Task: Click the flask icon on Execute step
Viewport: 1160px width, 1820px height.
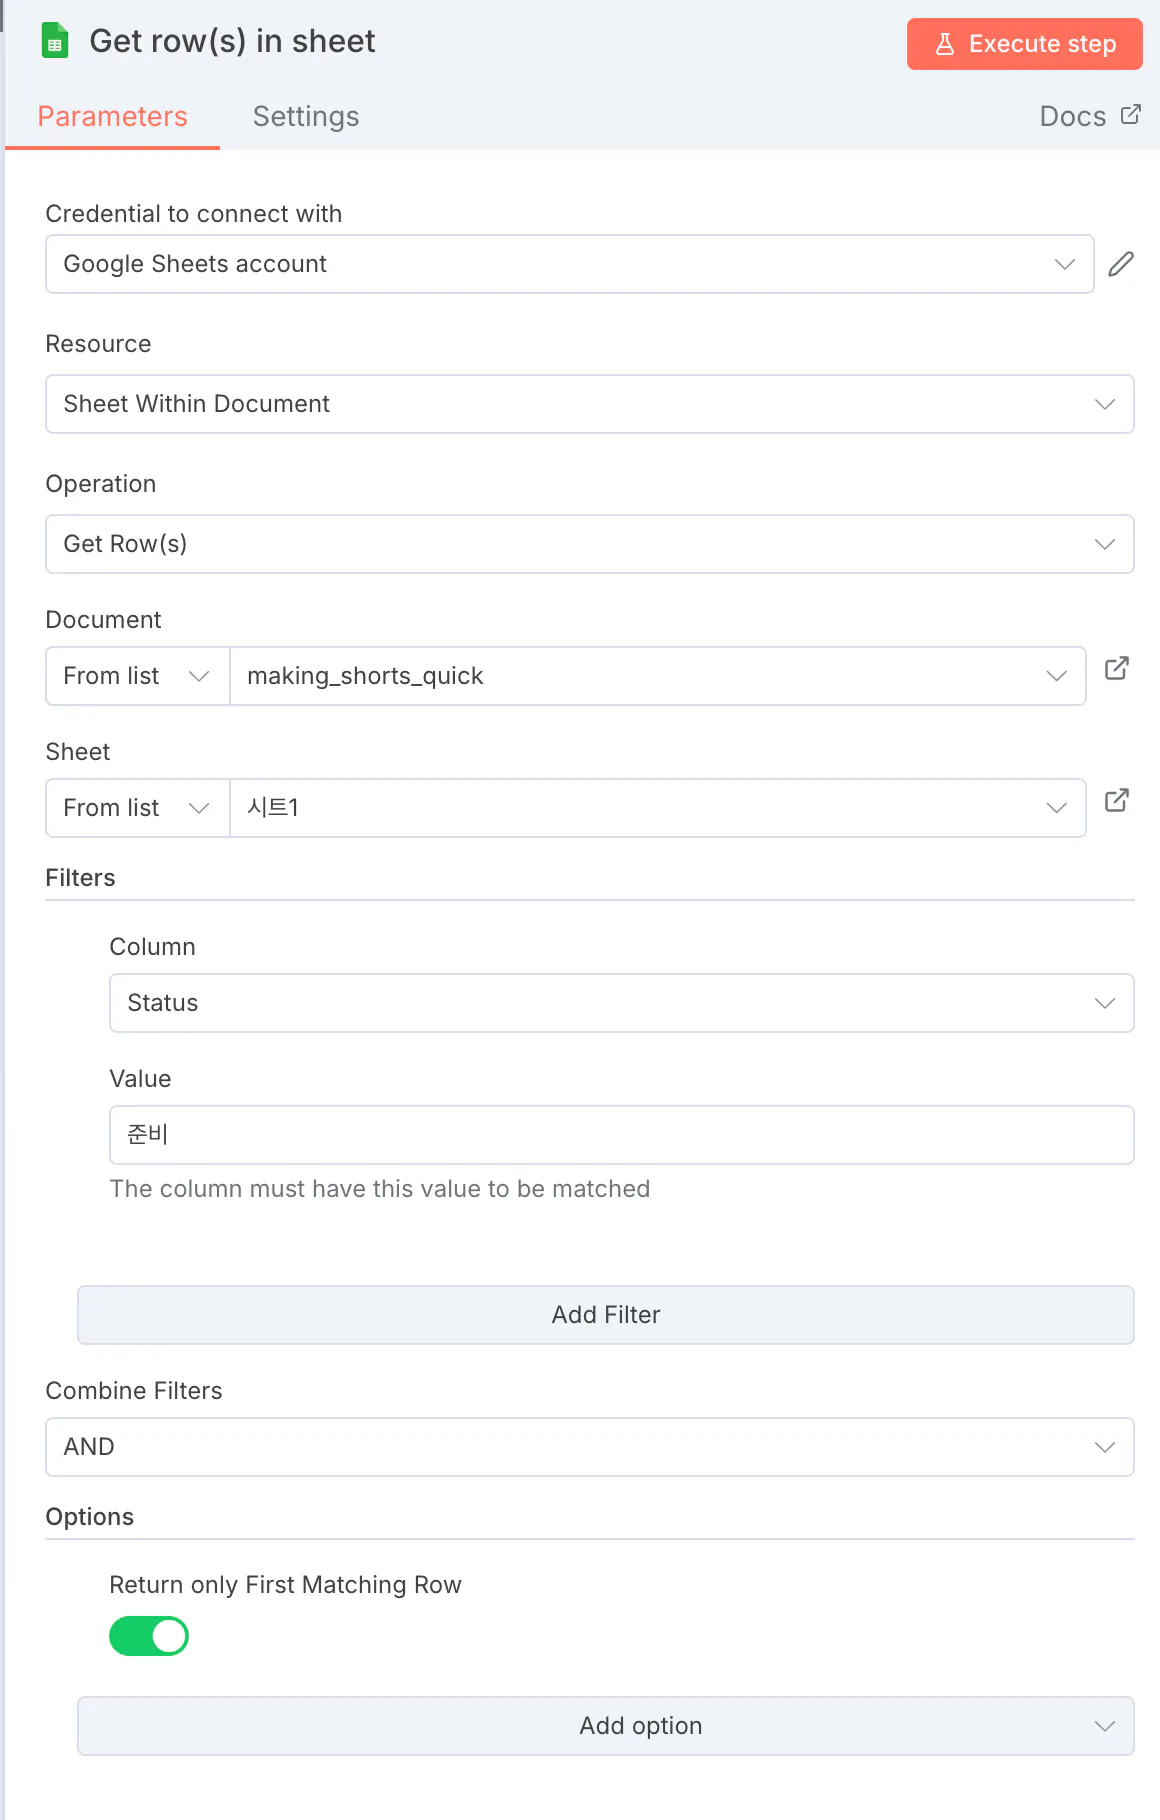Action: 945,44
